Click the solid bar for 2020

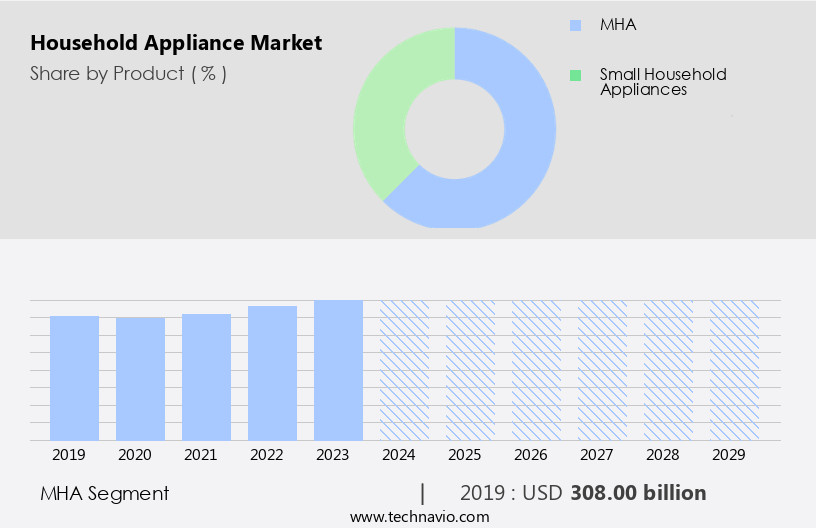tap(140, 378)
